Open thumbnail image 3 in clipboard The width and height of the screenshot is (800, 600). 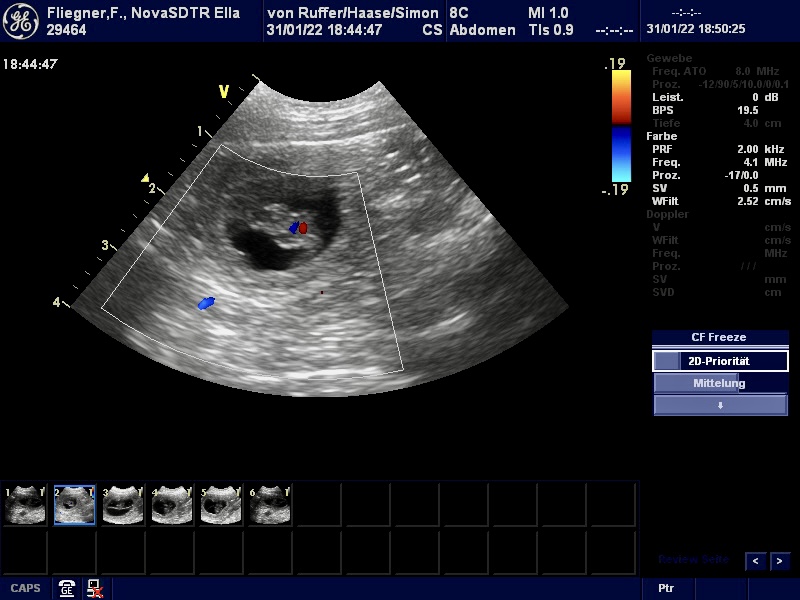click(x=123, y=506)
